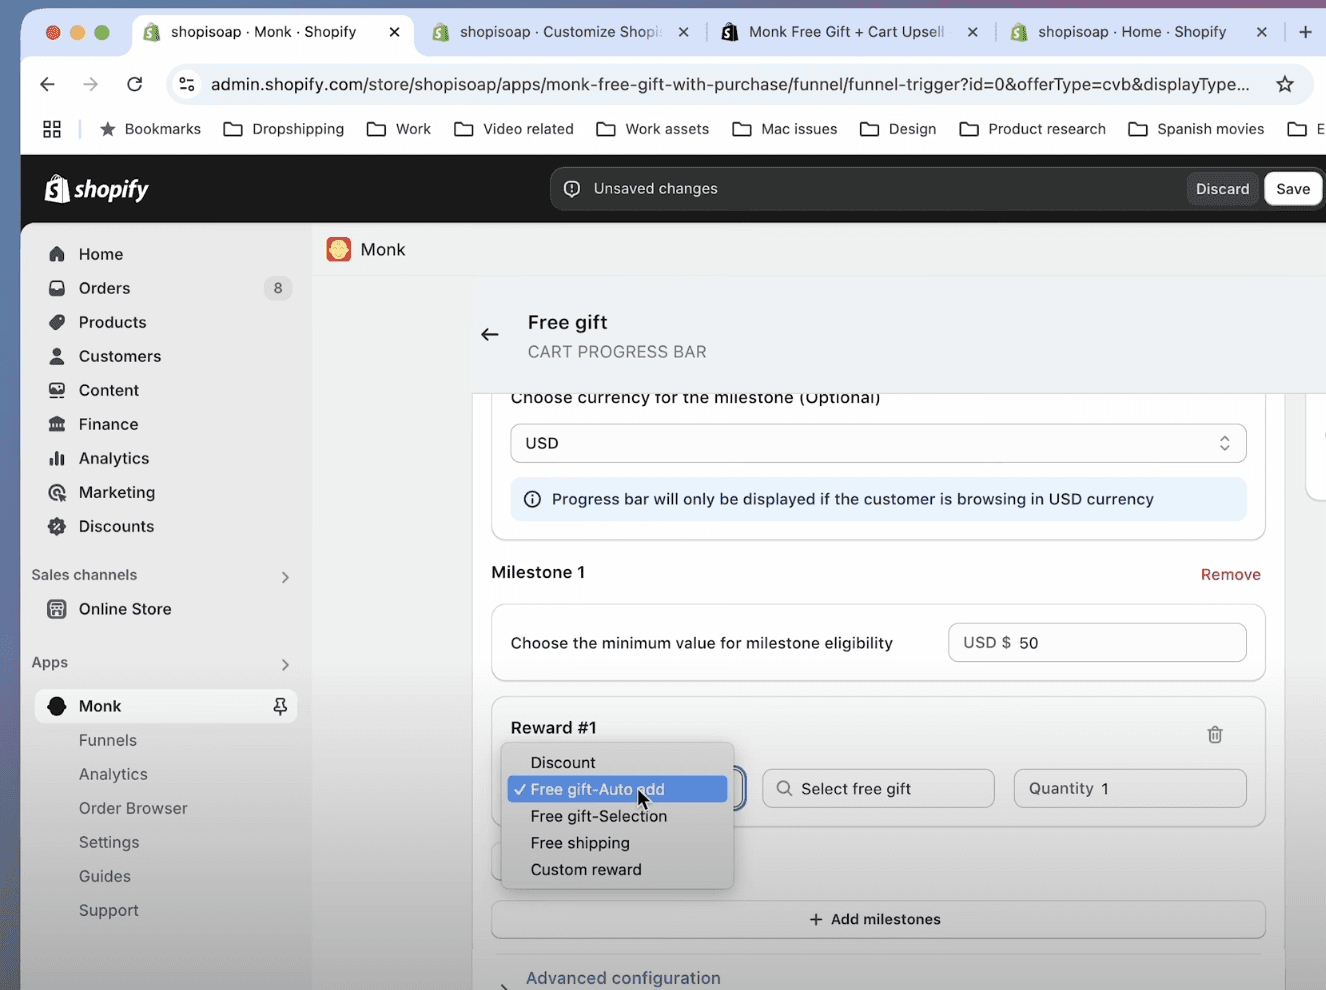The height and width of the screenshot is (990, 1326).
Task: Click the Marketing target icon
Action: (x=57, y=492)
